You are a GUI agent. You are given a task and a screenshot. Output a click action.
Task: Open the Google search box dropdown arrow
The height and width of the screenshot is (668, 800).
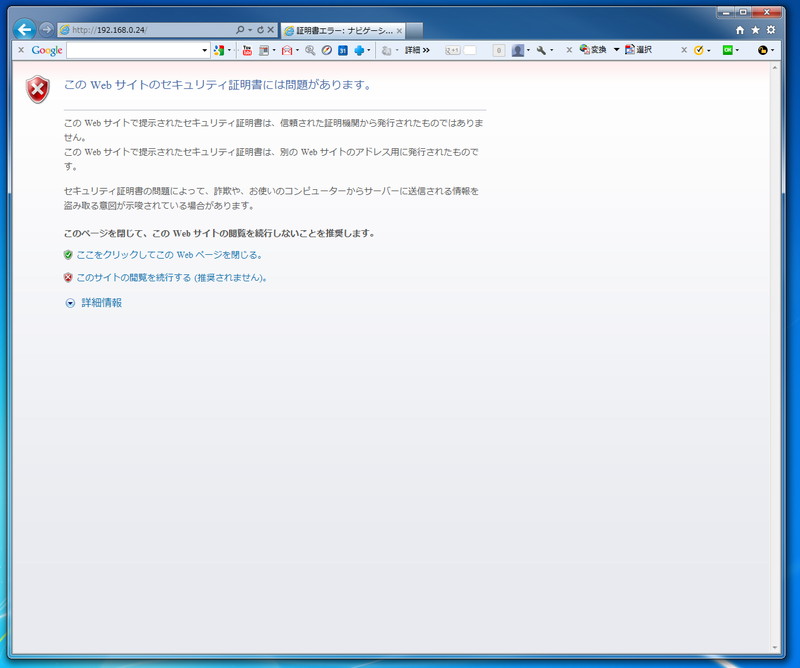(x=206, y=50)
